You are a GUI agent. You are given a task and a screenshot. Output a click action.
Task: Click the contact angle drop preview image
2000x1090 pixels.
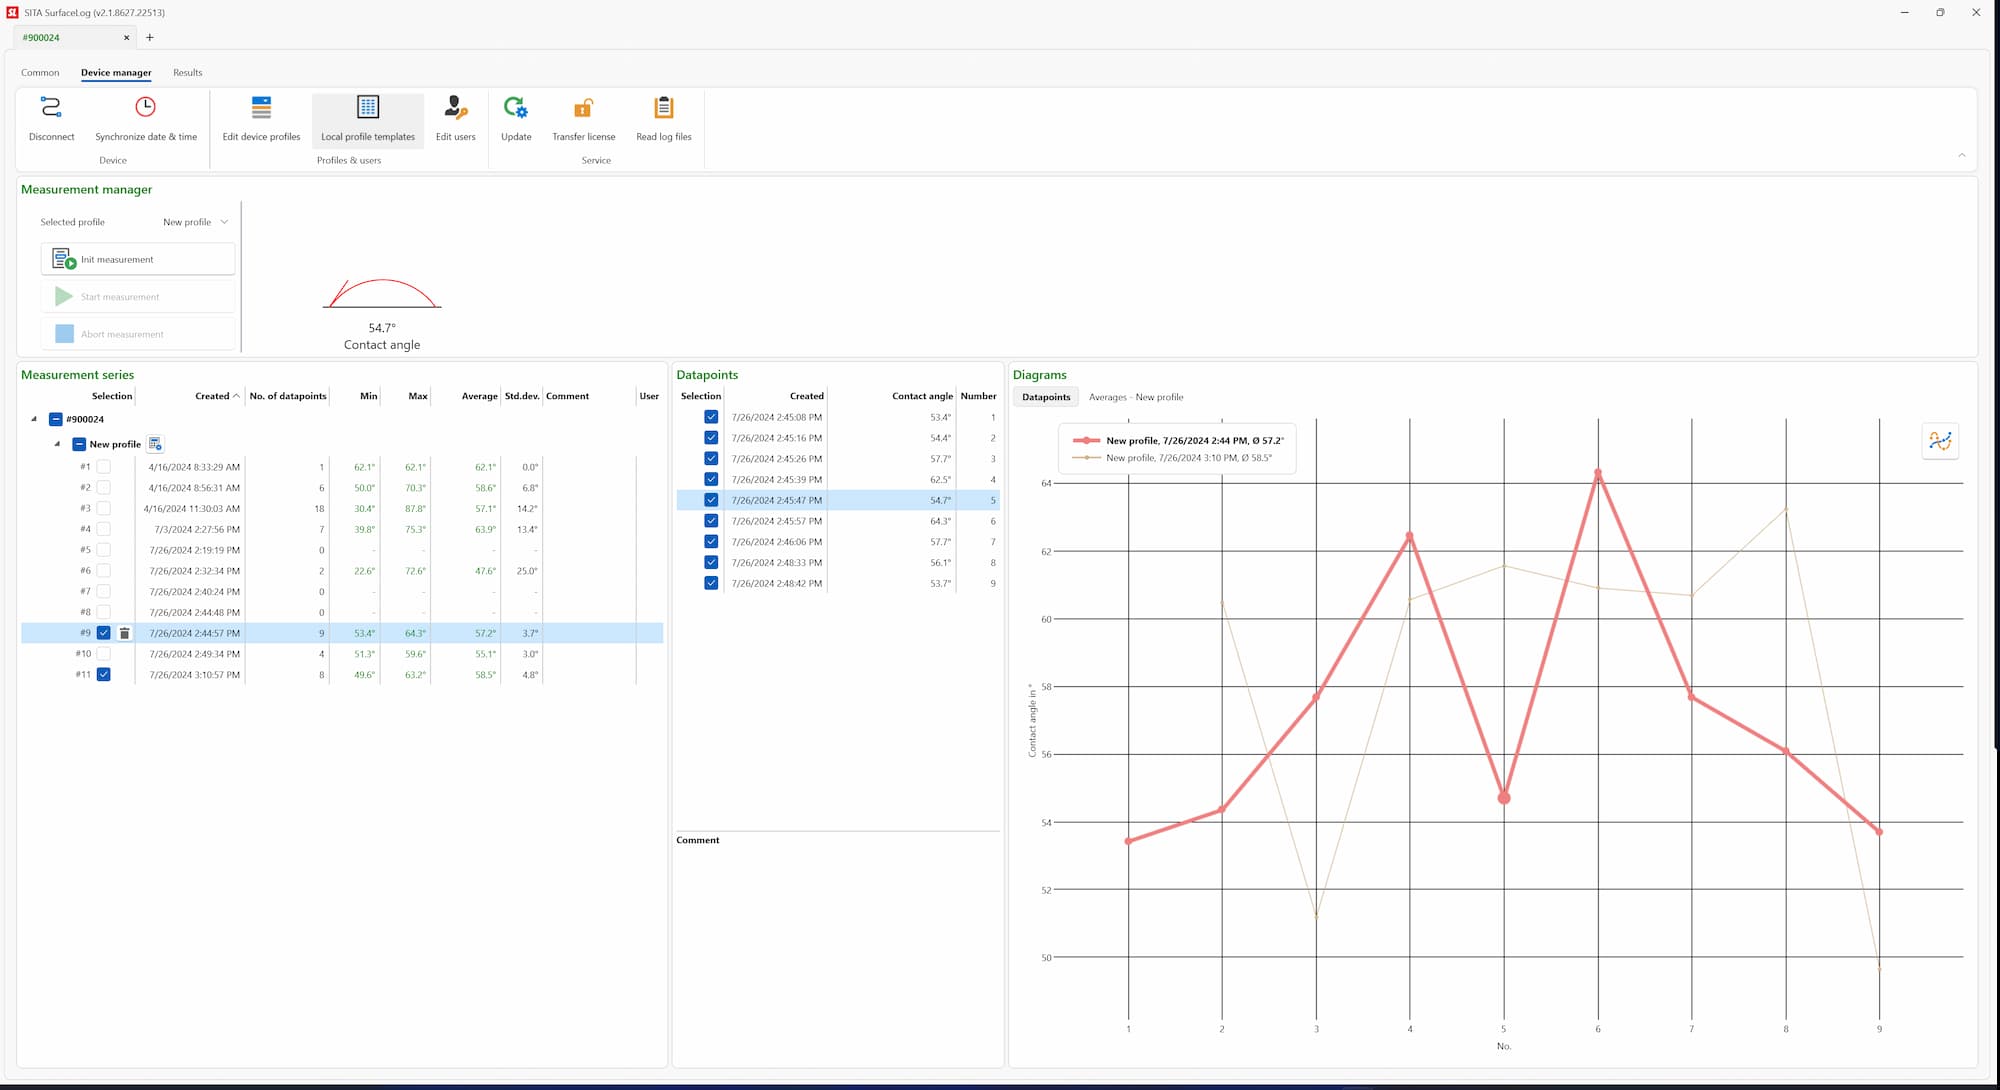pyautogui.click(x=382, y=293)
